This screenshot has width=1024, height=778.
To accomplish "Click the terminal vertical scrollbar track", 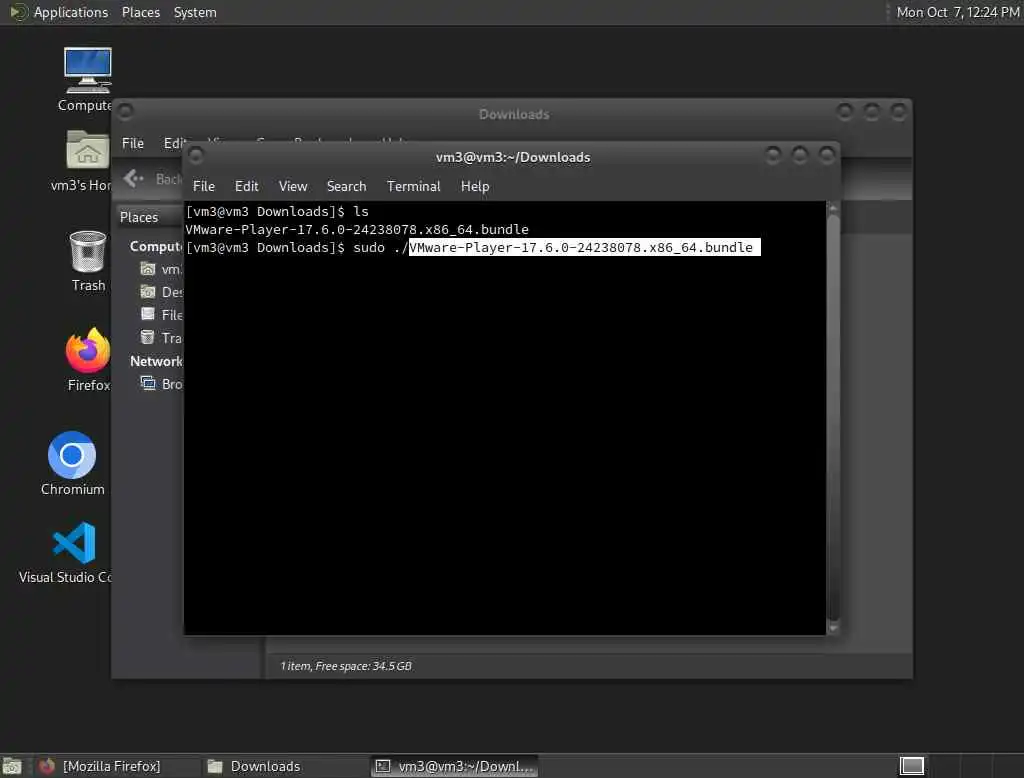I will pyautogui.click(x=833, y=418).
